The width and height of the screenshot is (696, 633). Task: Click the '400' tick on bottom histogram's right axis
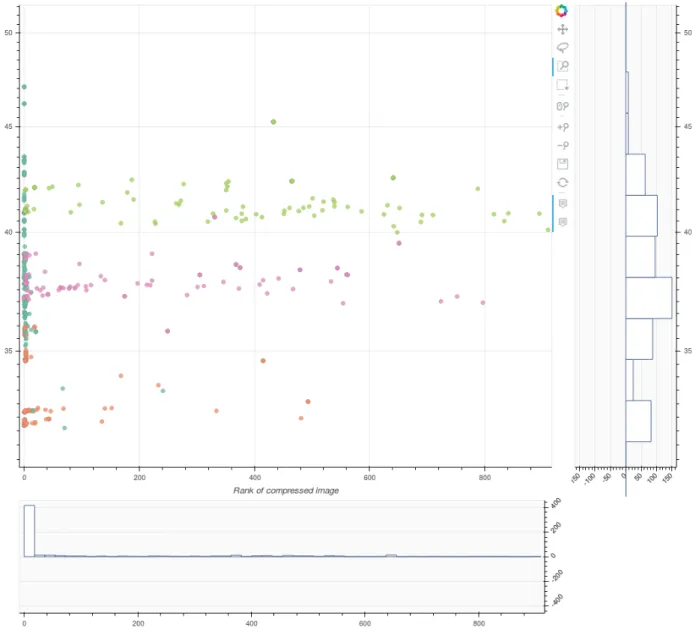click(x=556, y=503)
